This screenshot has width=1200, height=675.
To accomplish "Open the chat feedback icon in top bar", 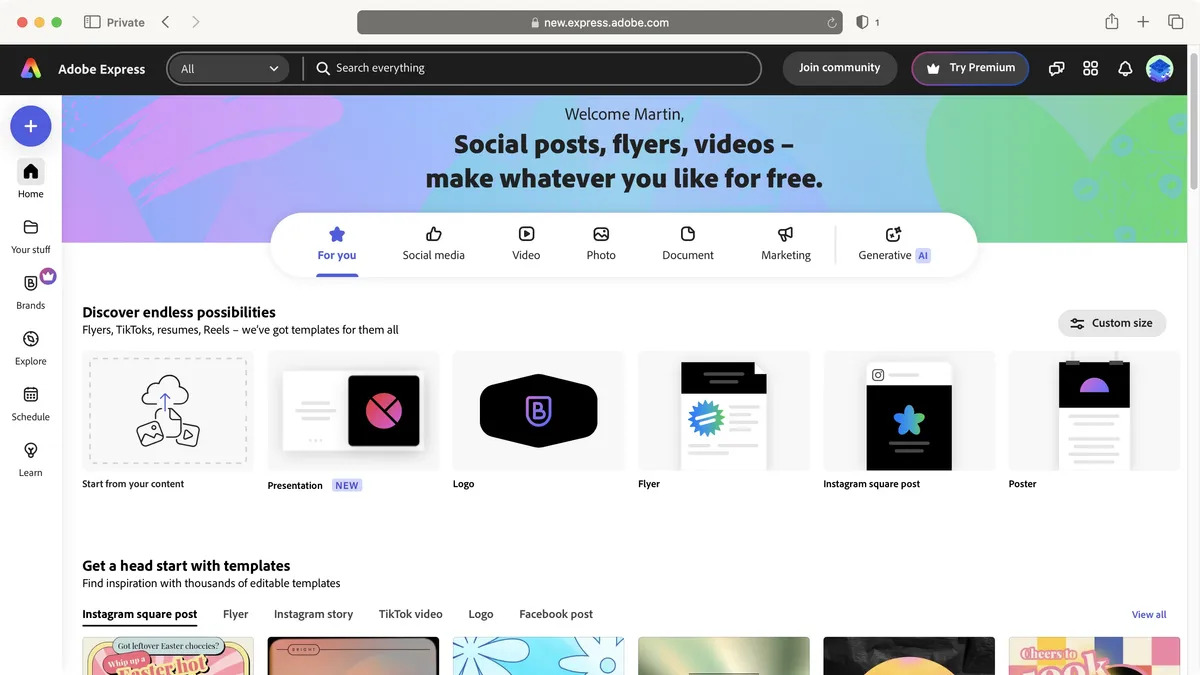I will point(1056,68).
